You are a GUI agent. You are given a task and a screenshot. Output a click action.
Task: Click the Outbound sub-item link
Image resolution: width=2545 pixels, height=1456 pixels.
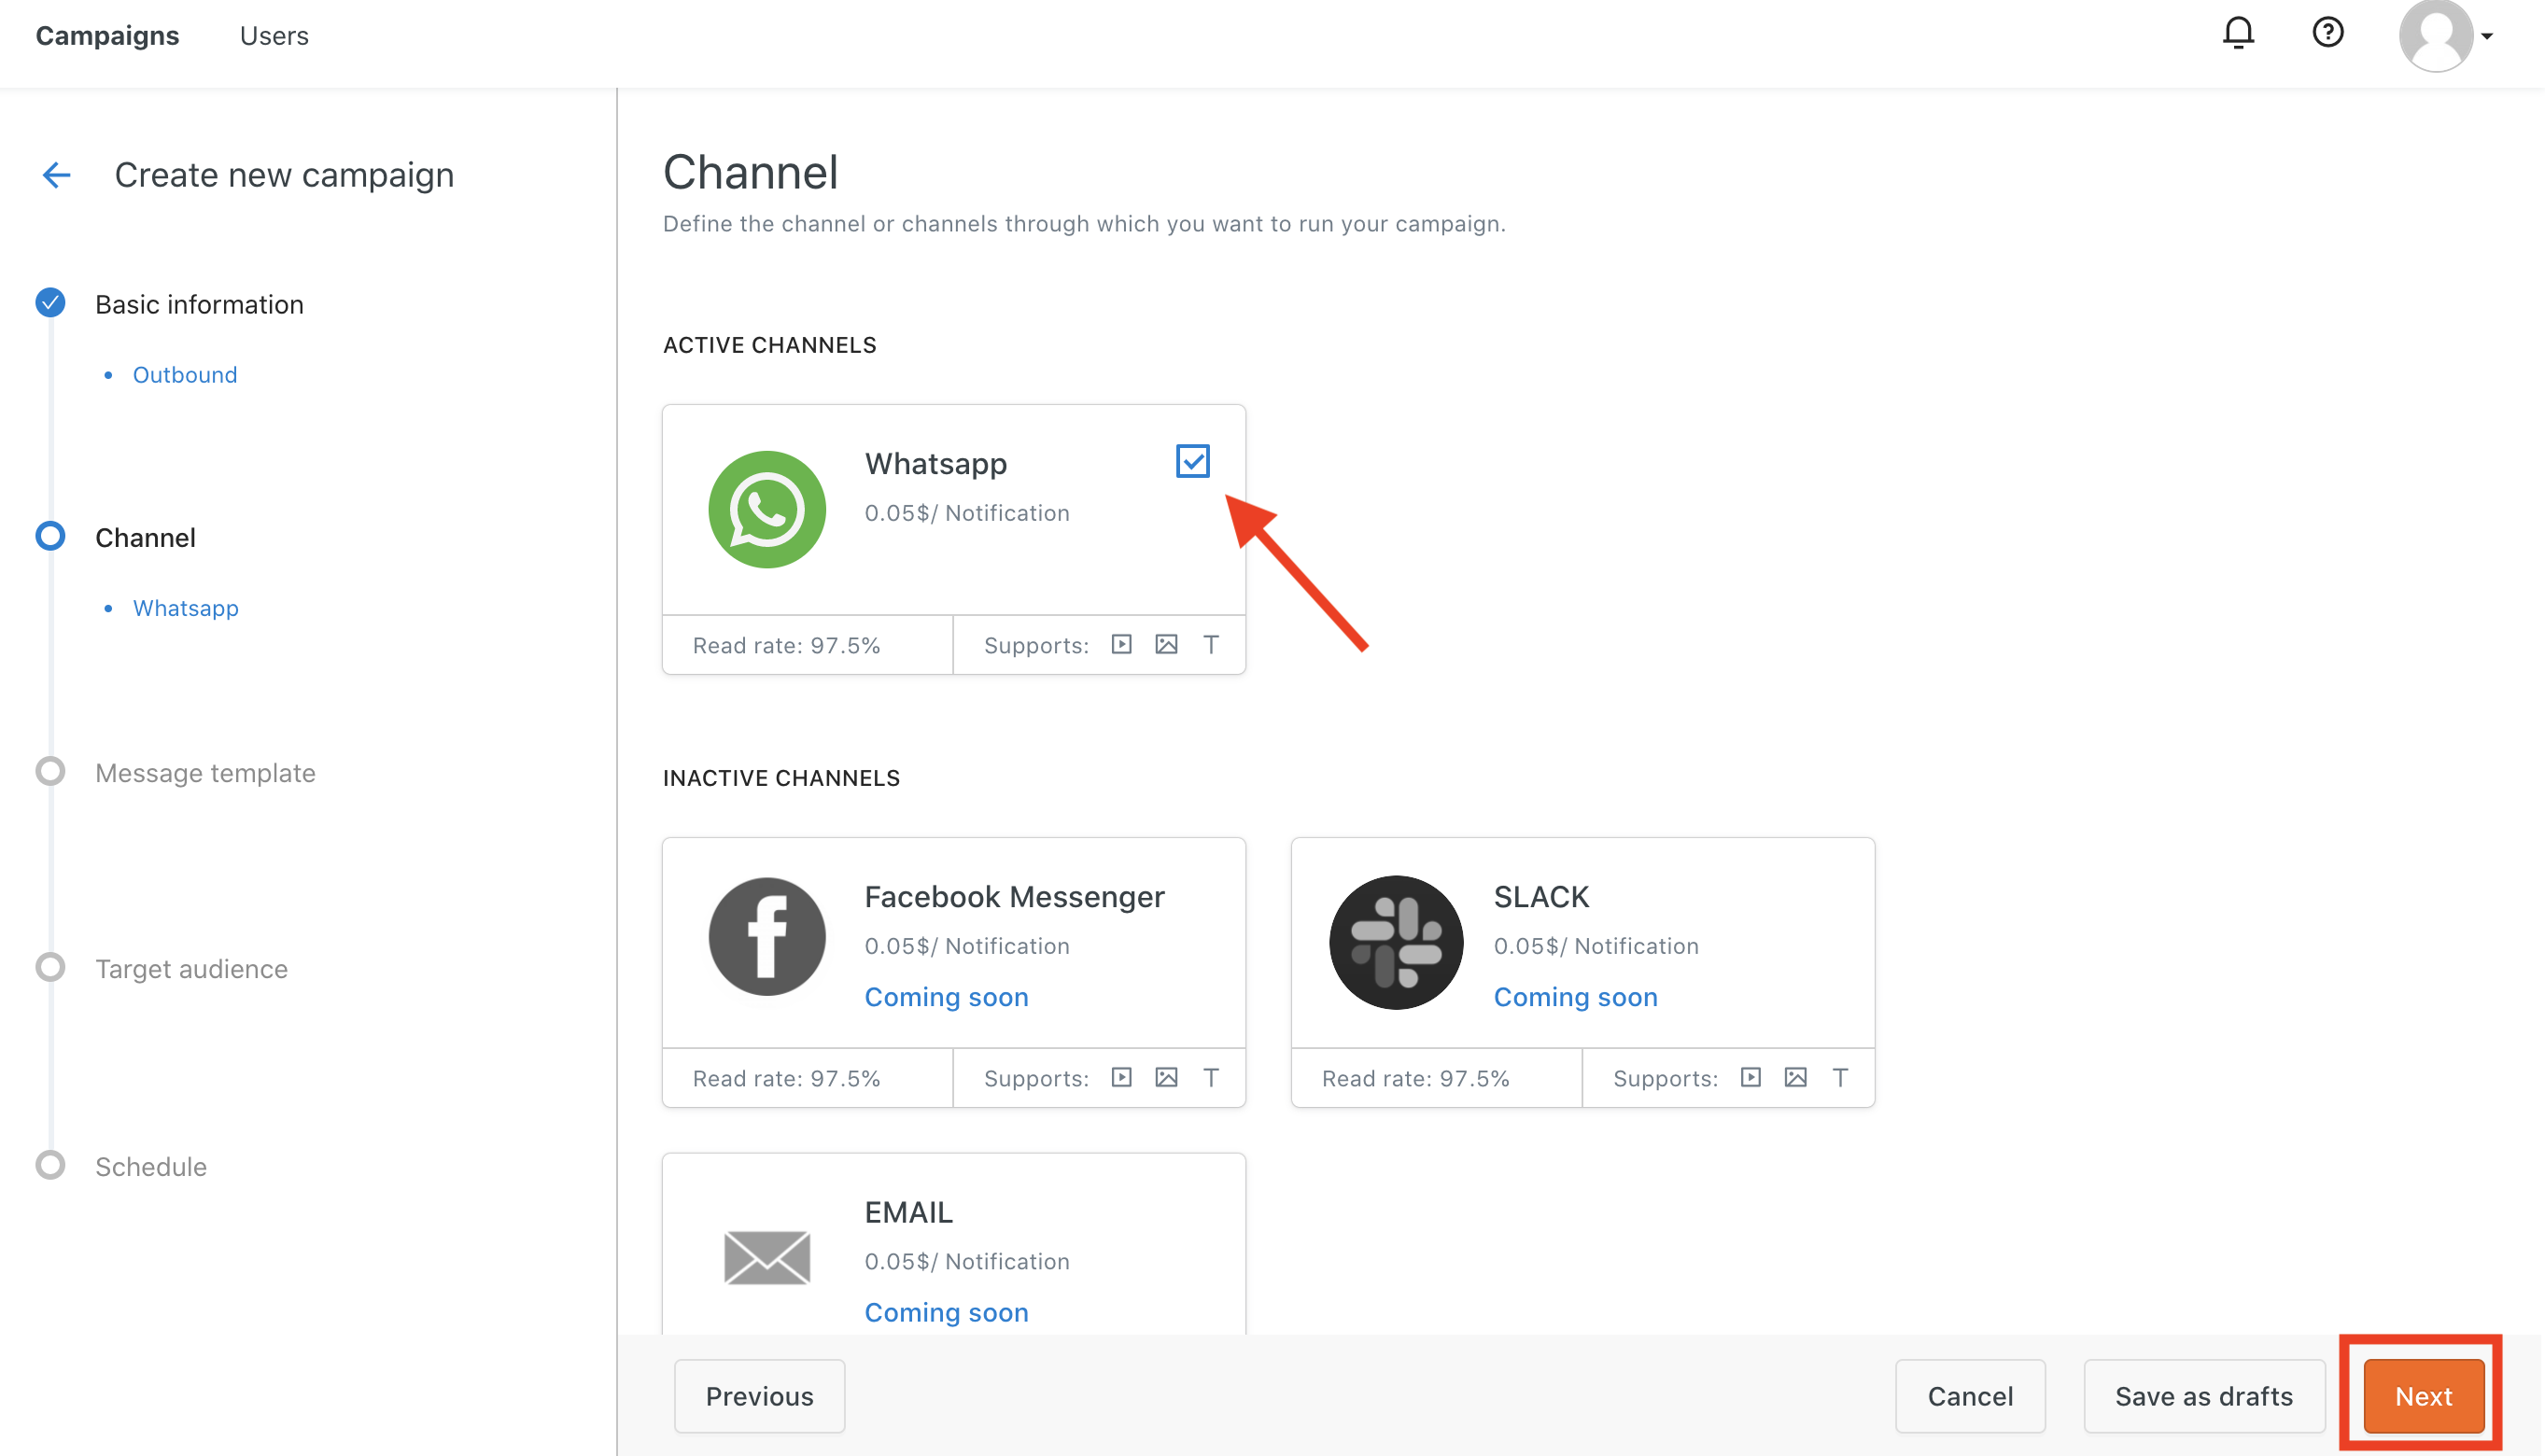click(185, 375)
